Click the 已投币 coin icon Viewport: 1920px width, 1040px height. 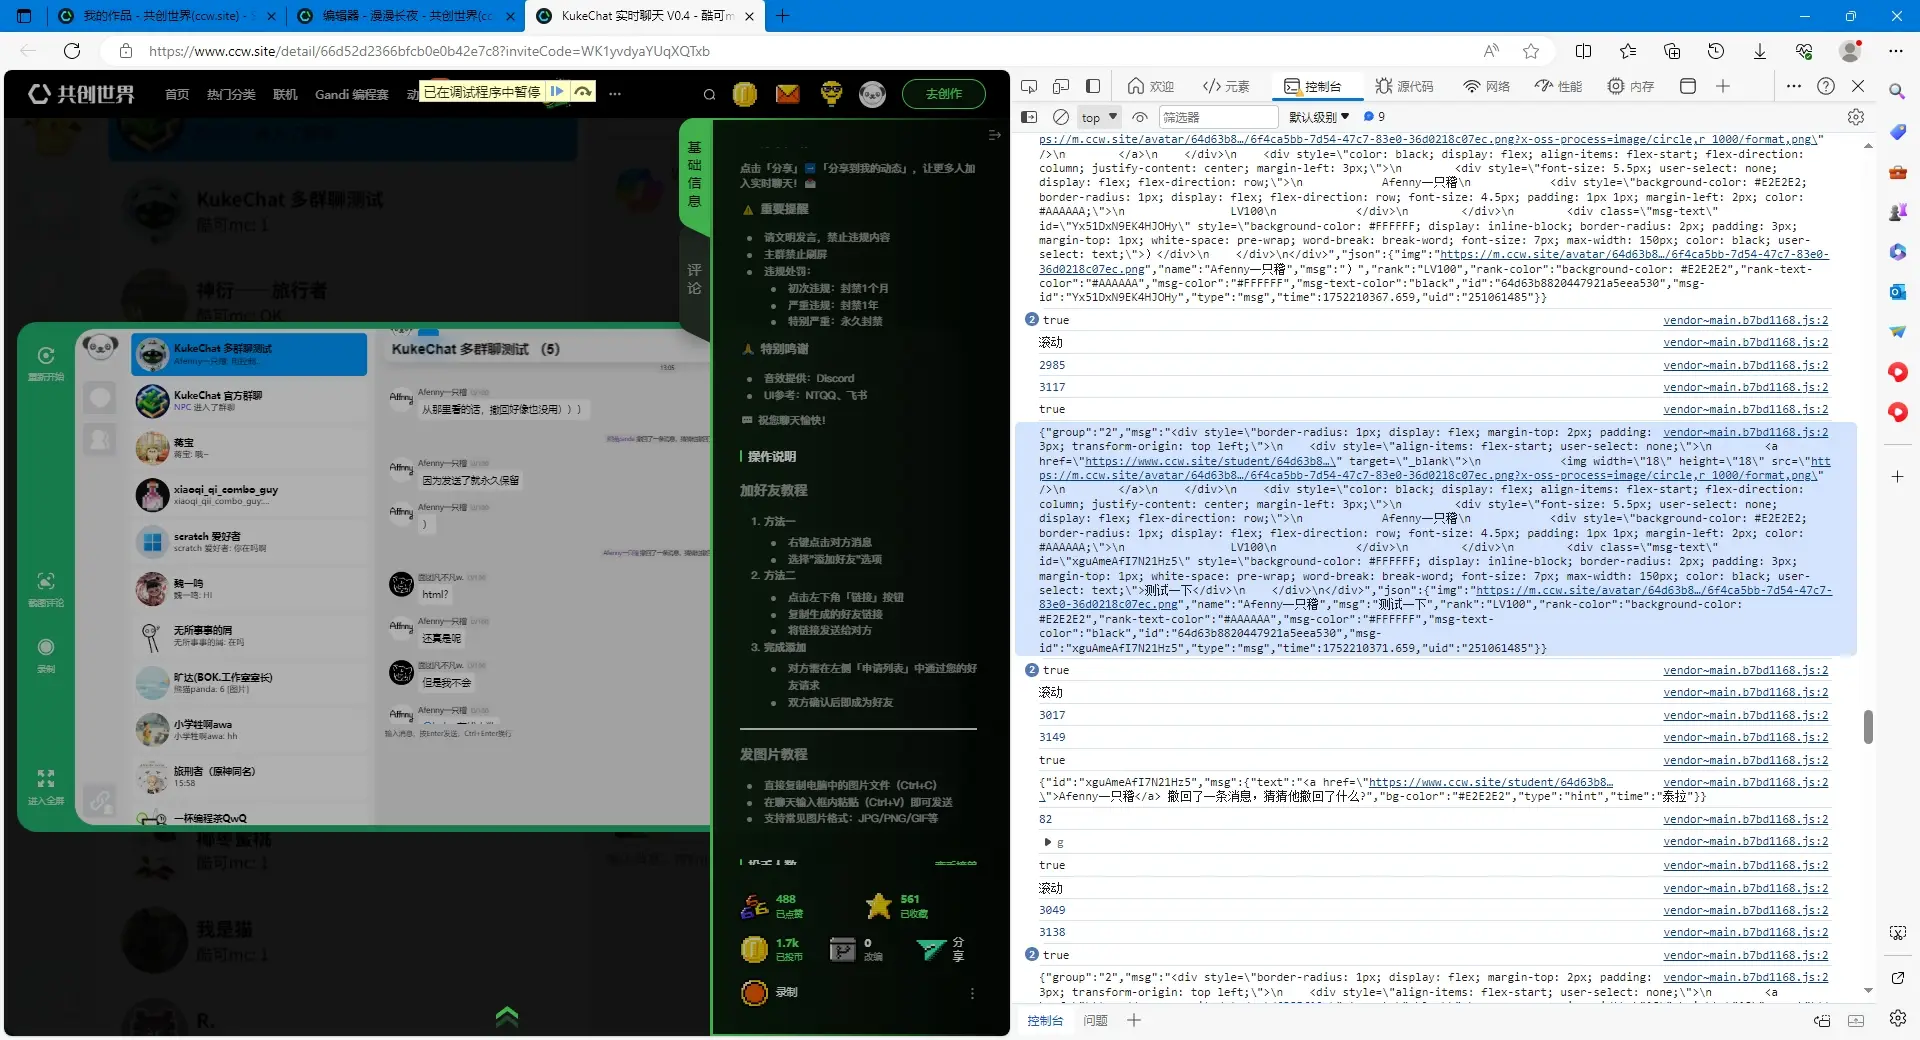754,949
